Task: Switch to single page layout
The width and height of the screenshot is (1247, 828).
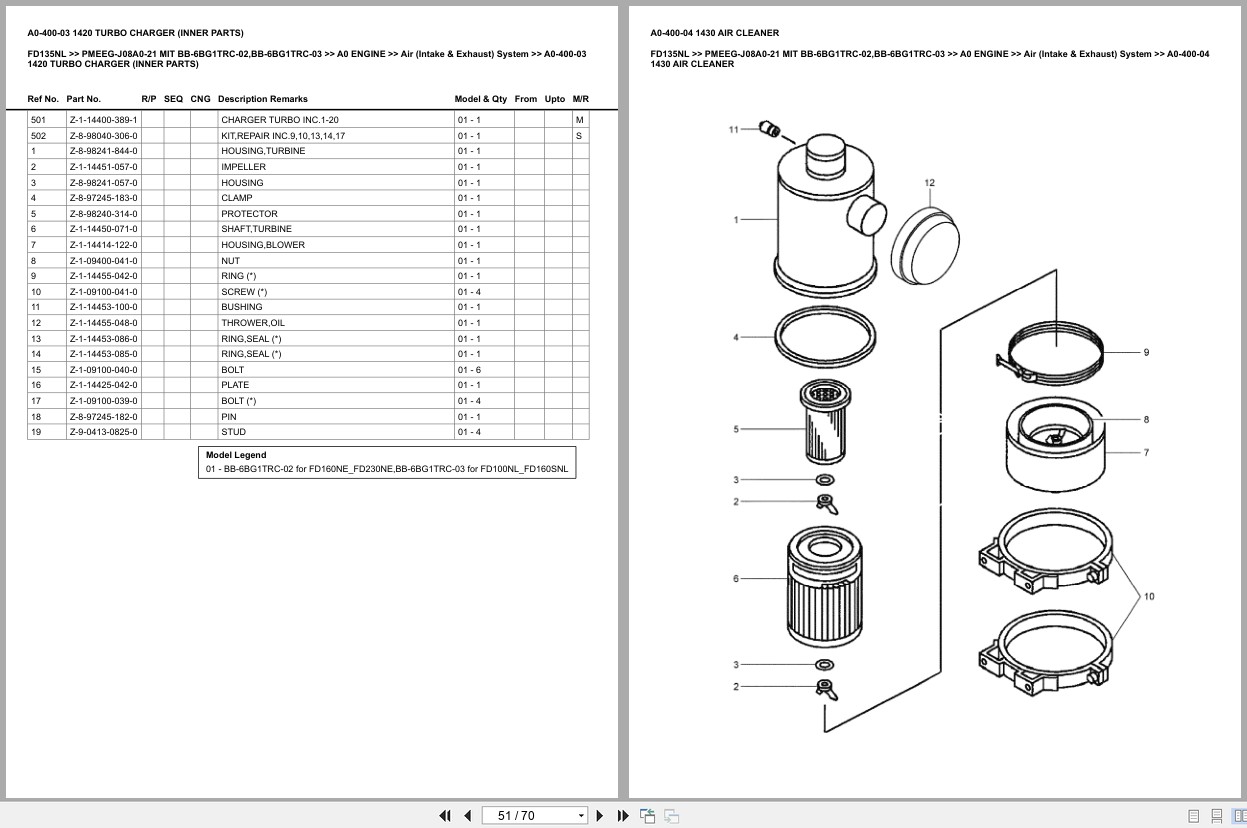Action: [x=1194, y=816]
